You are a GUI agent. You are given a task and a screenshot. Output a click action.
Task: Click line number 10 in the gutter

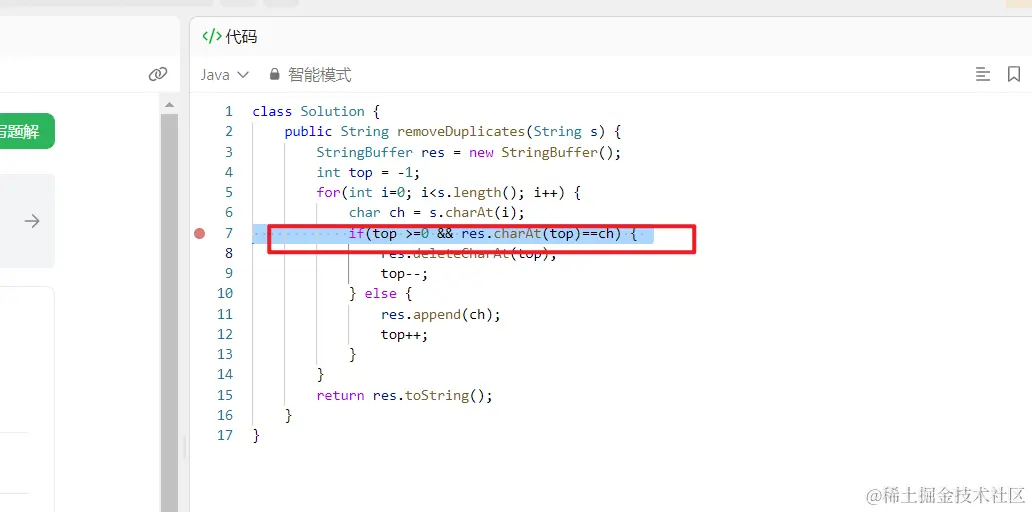pos(225,294)
